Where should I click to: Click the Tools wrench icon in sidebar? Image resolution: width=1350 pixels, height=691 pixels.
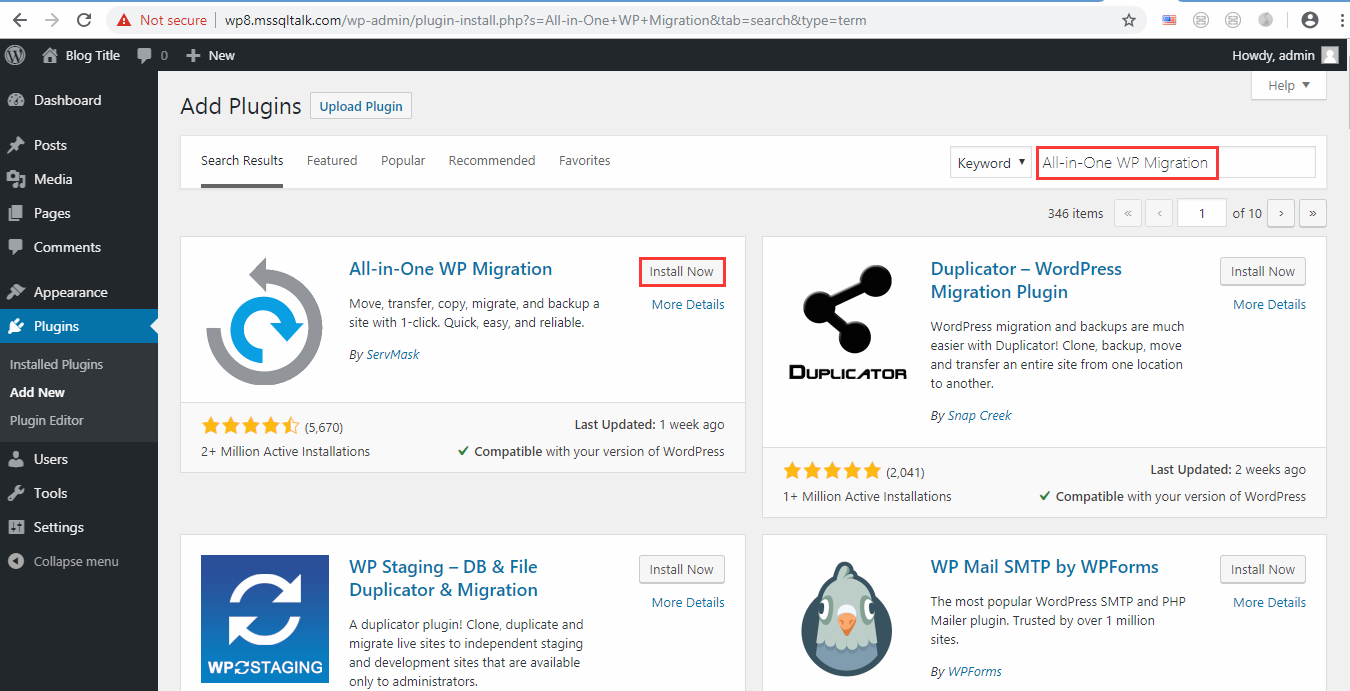pyautogui.click(x=16, y=493)
